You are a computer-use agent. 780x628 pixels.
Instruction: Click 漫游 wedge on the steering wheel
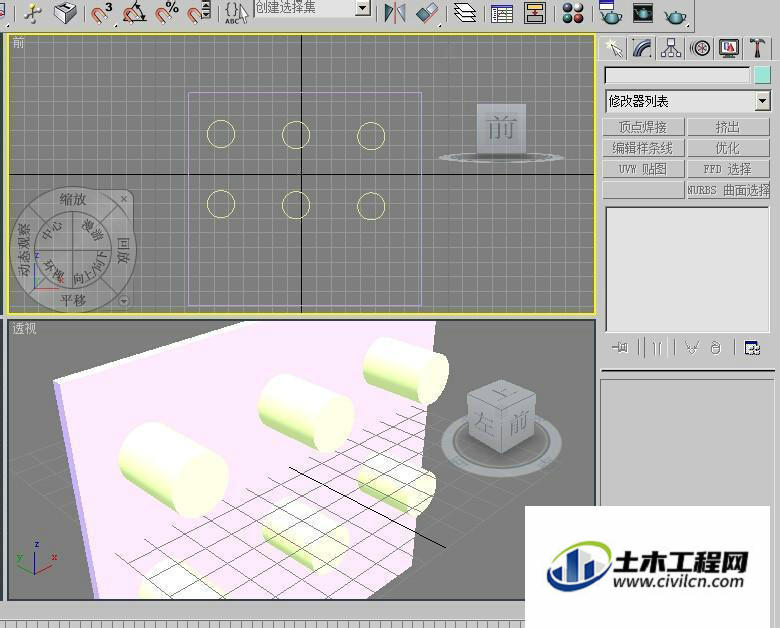pos(93,229)
